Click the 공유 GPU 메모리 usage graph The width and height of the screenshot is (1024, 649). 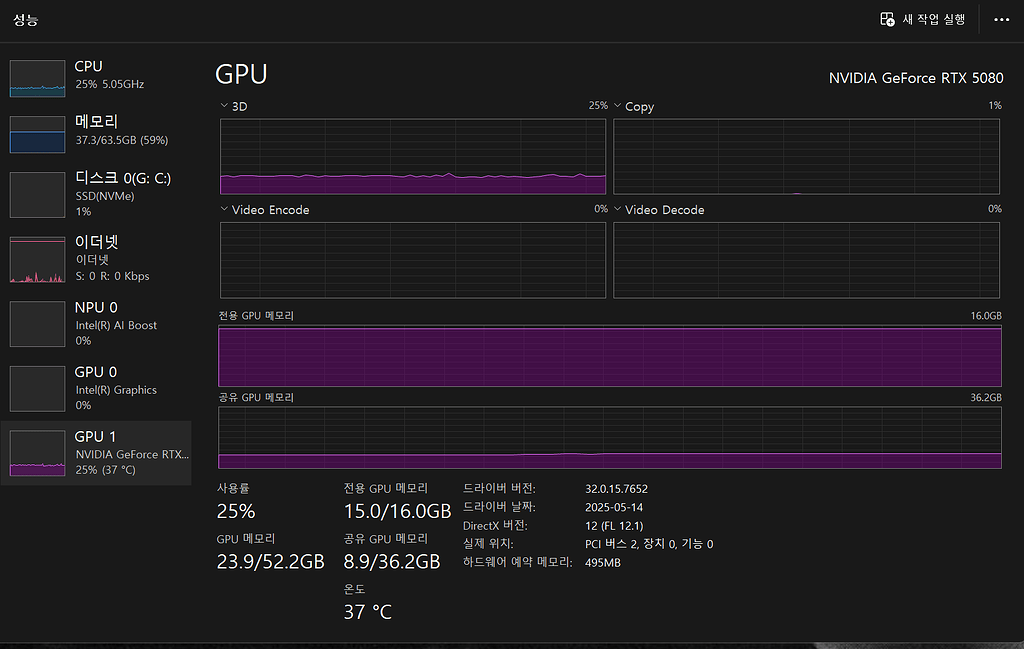coord(609,437)
